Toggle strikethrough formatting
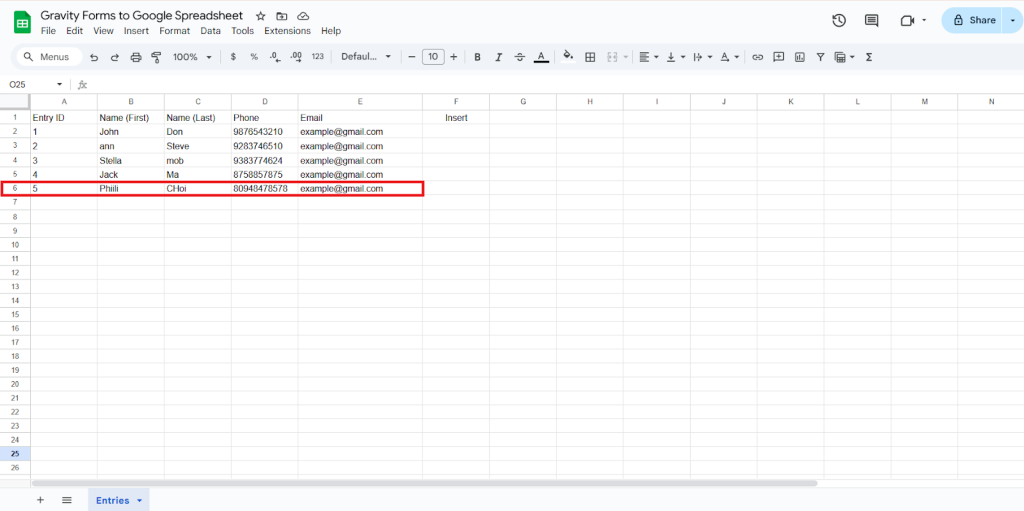Screen dimensions: 1024x511 (520, 58)
